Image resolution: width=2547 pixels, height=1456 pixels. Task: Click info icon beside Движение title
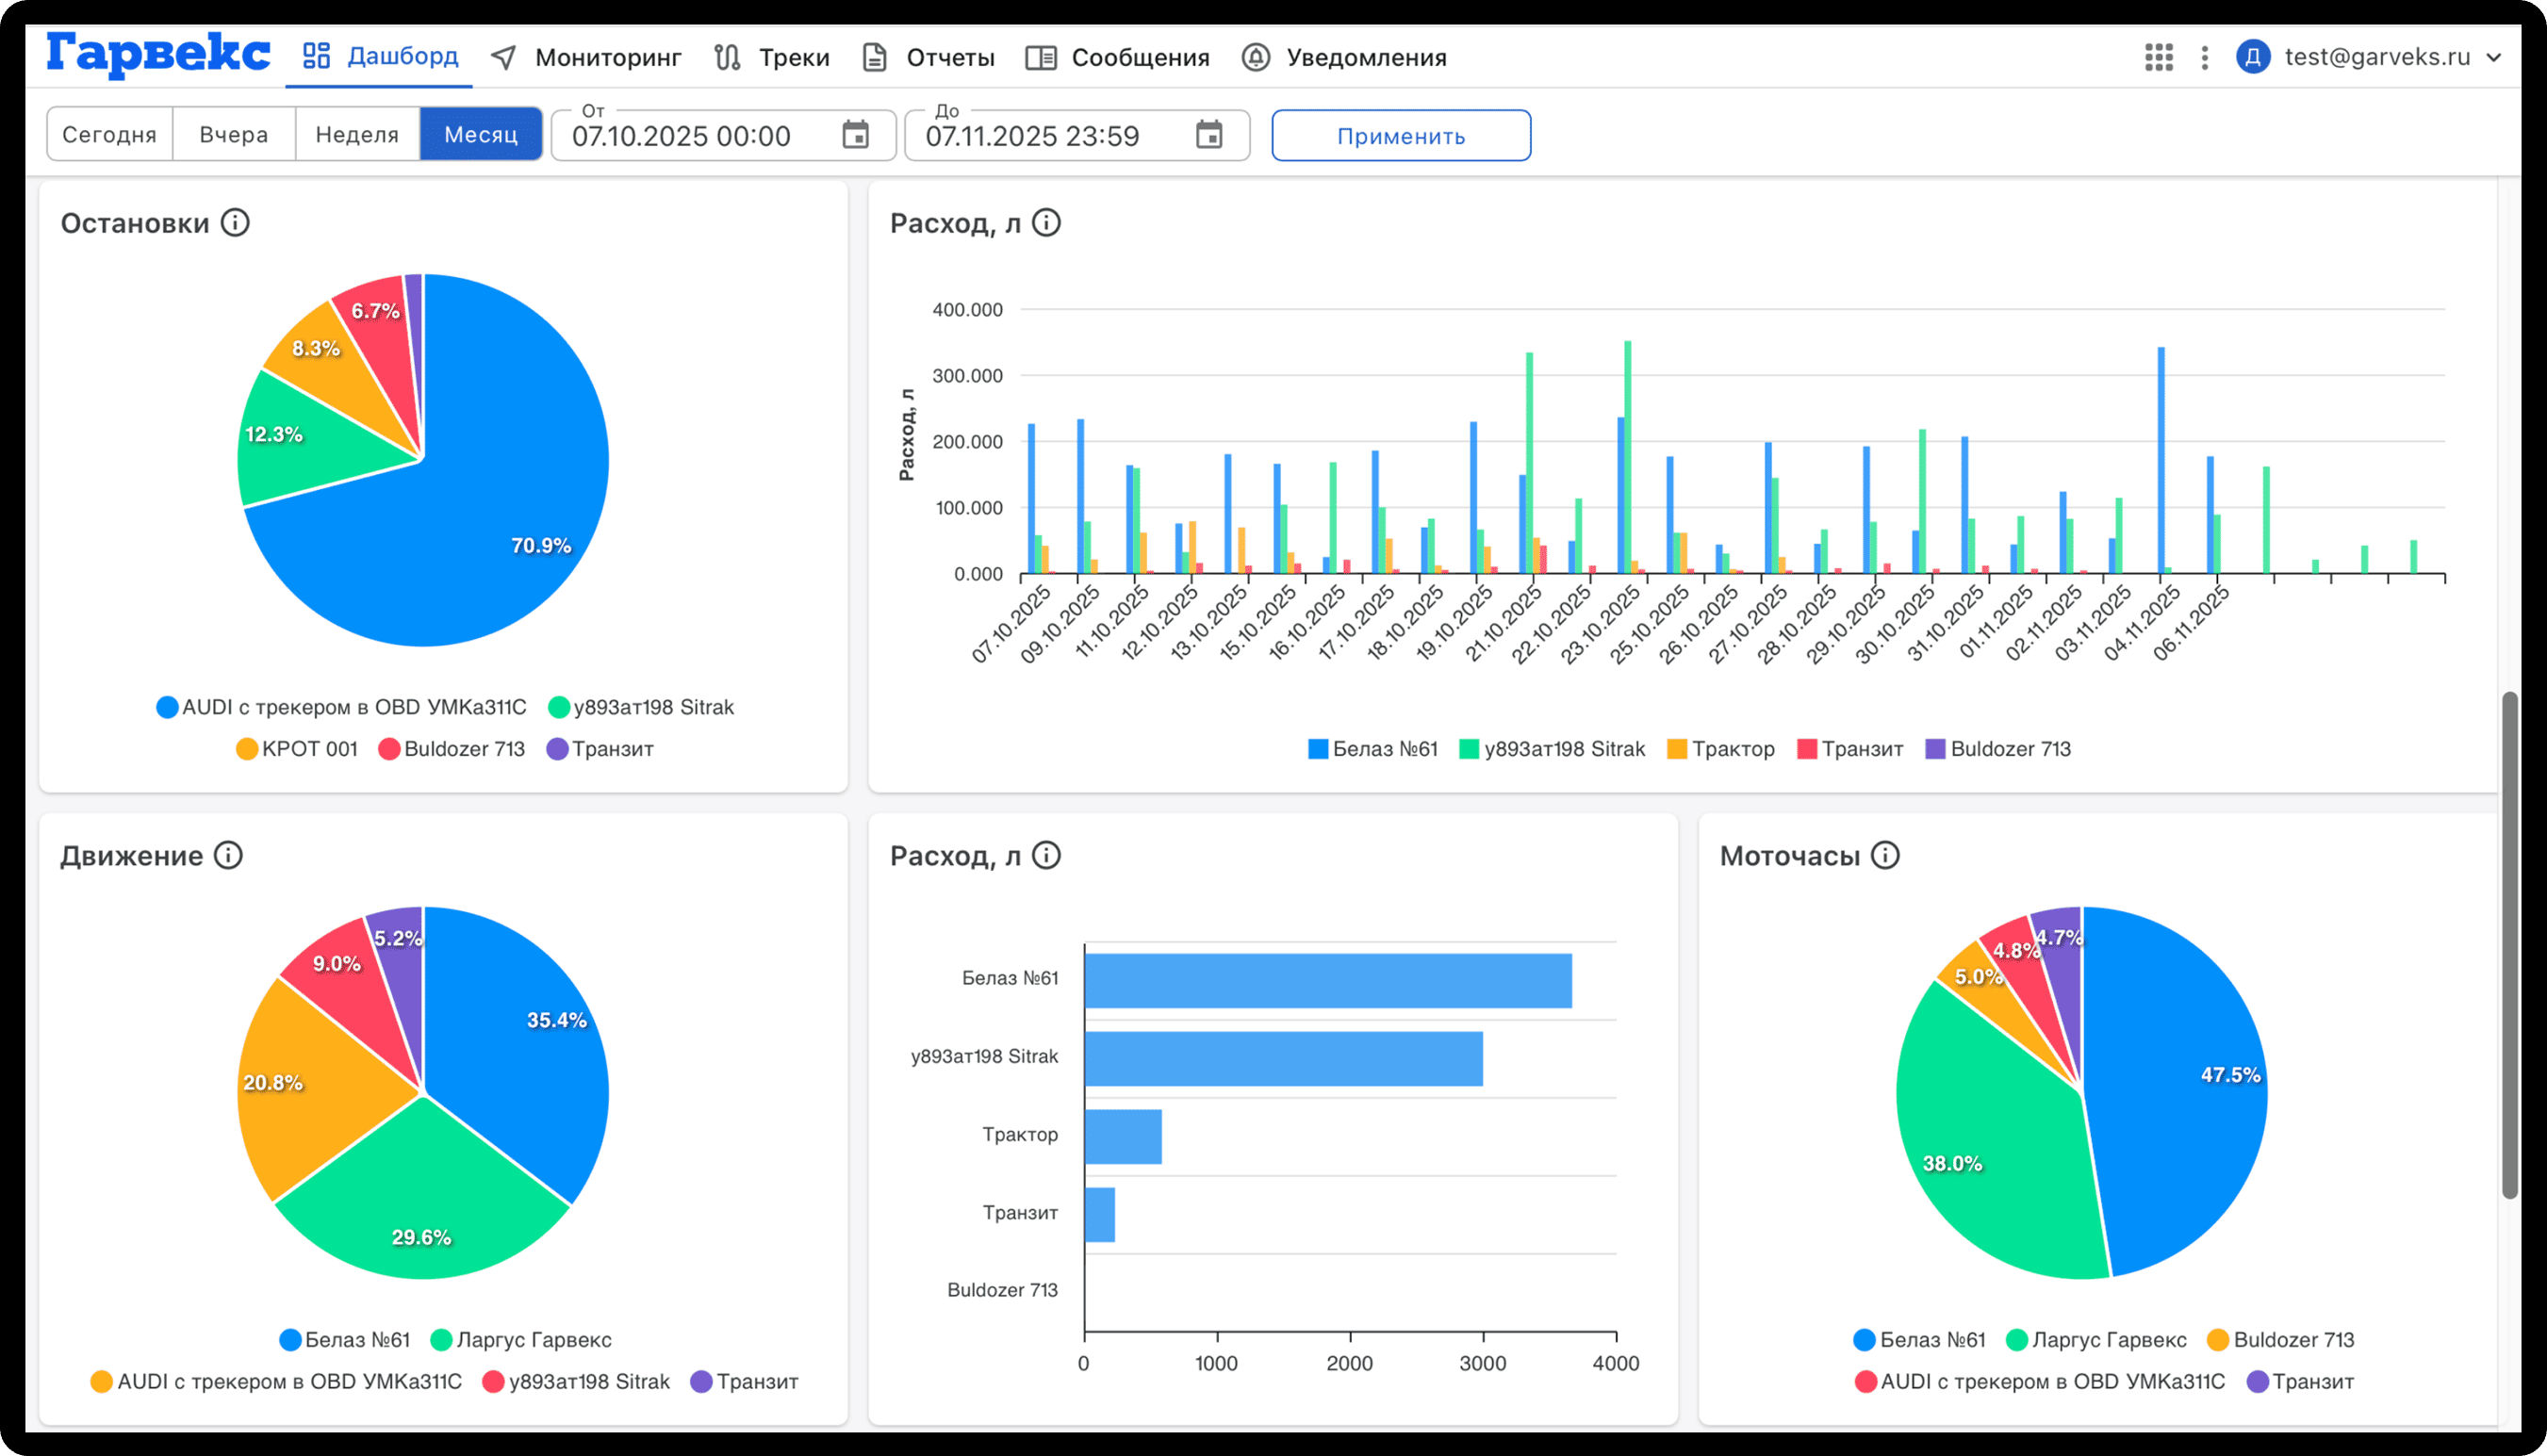coord(229,856)
